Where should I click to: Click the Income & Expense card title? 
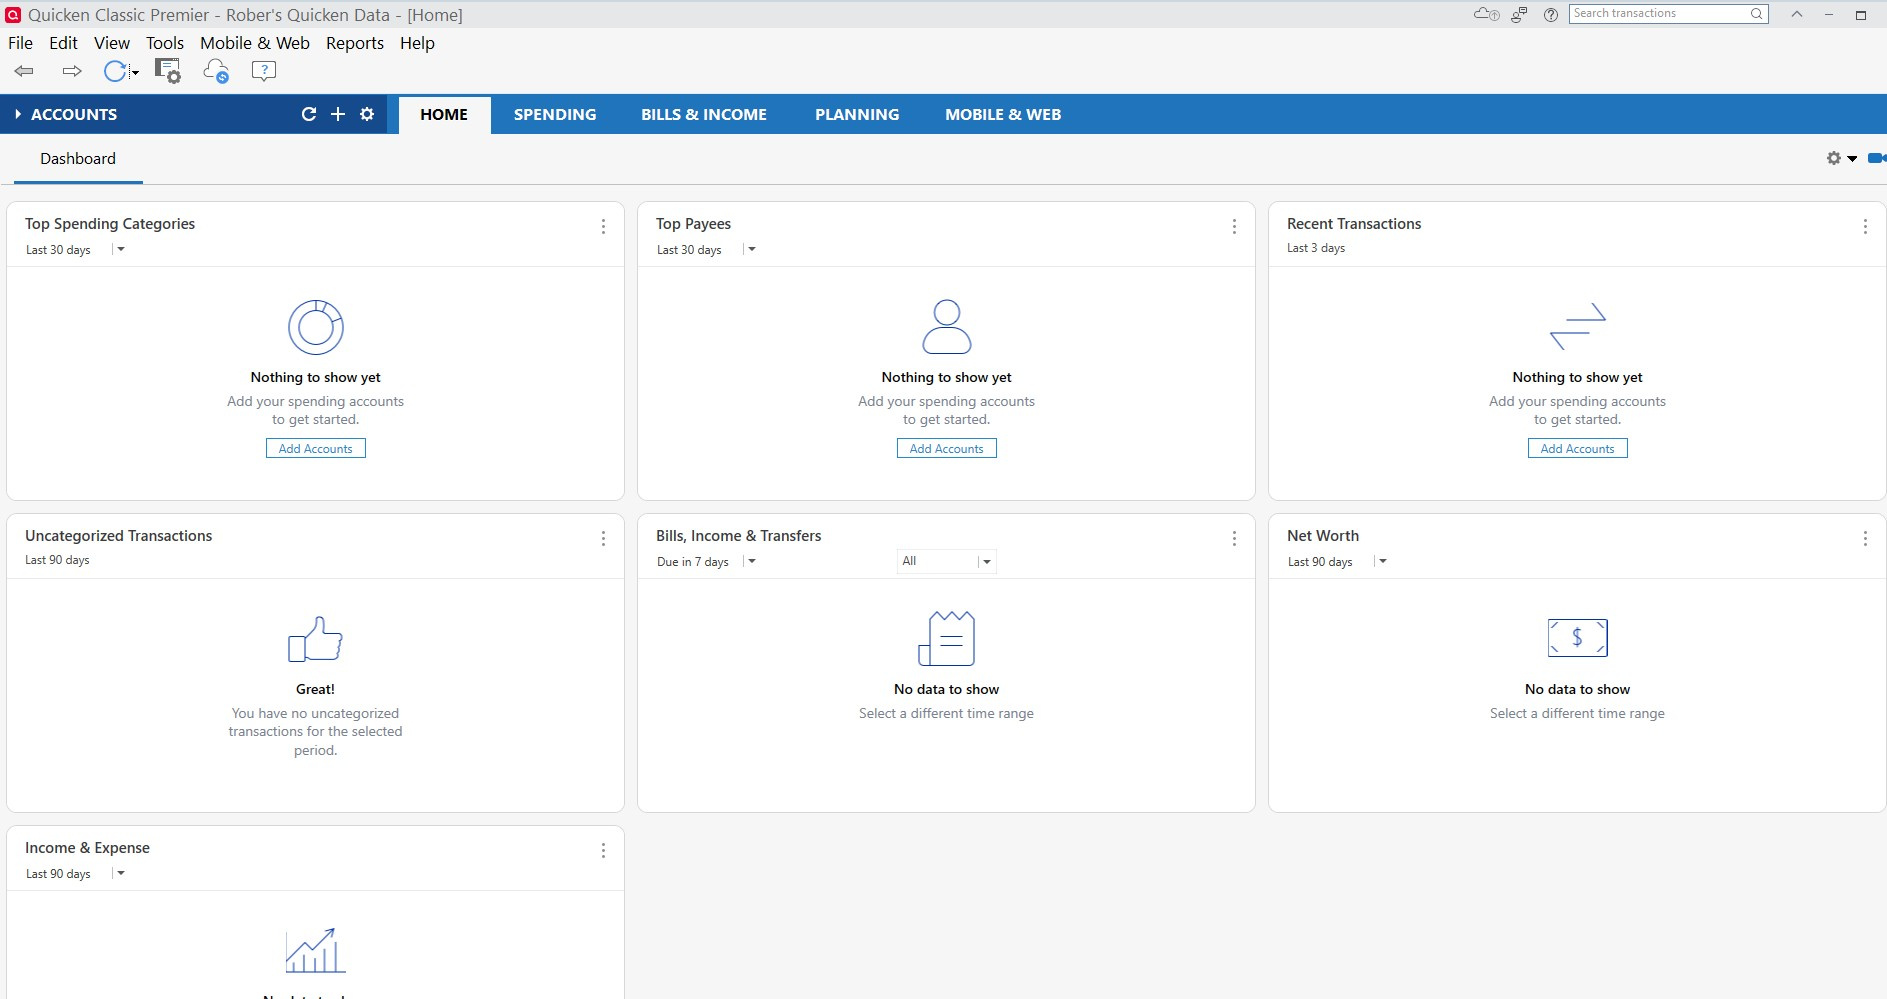(x=87, y=848)
